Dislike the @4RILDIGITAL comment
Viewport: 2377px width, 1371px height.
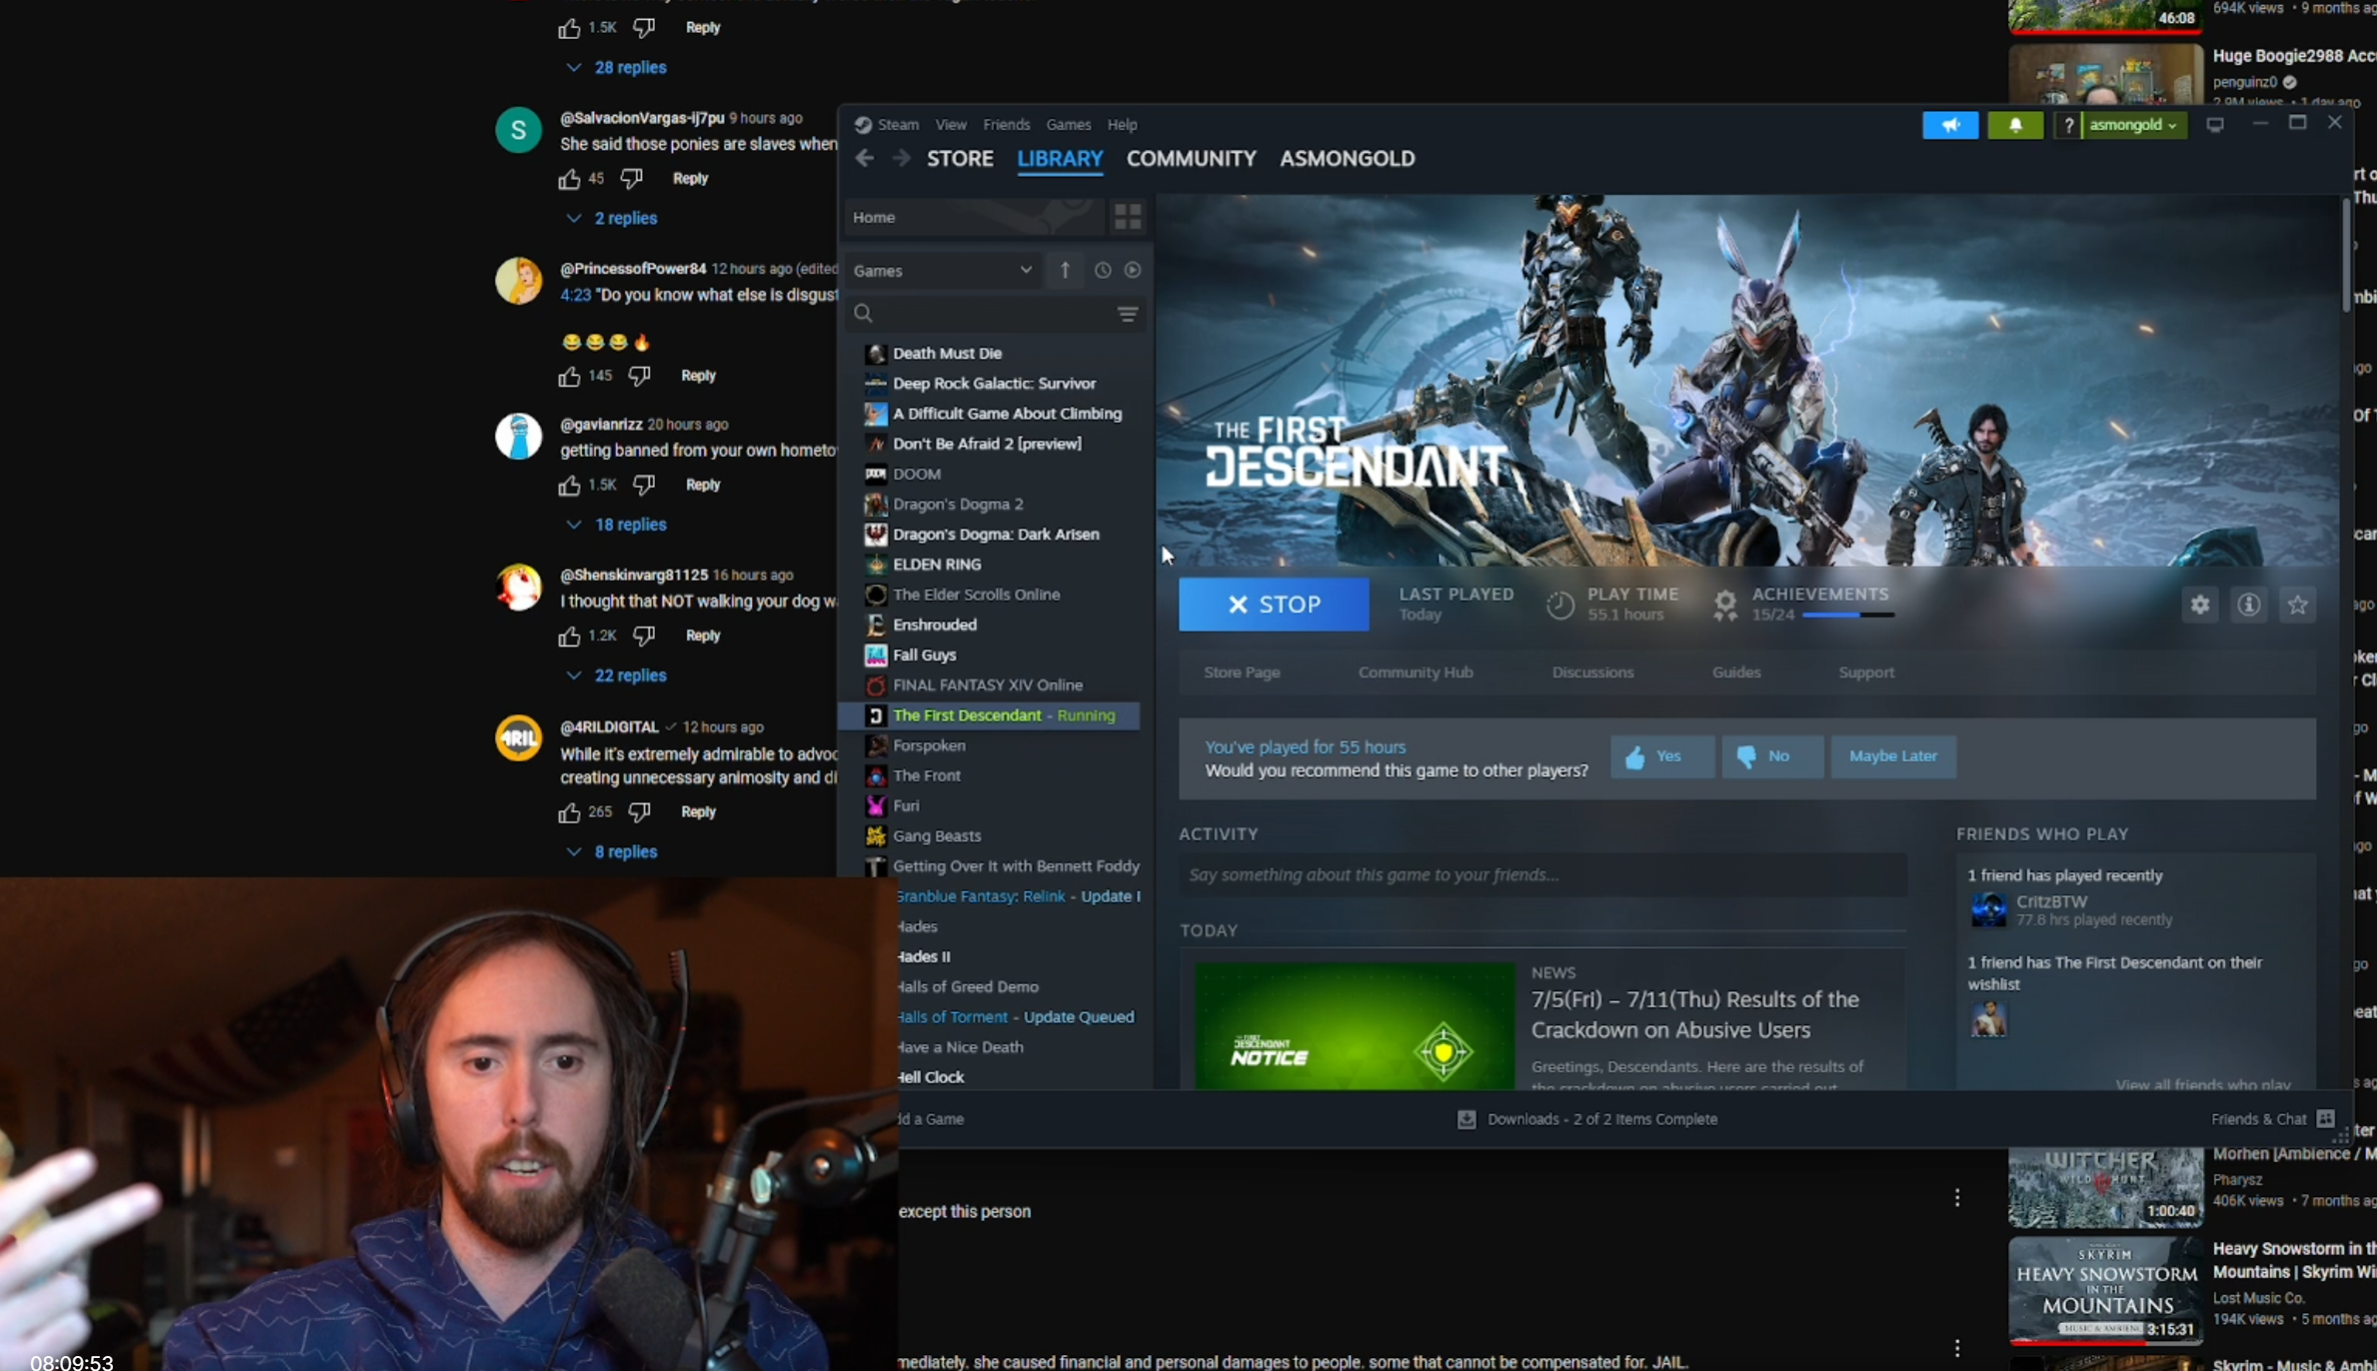[639, 812]
